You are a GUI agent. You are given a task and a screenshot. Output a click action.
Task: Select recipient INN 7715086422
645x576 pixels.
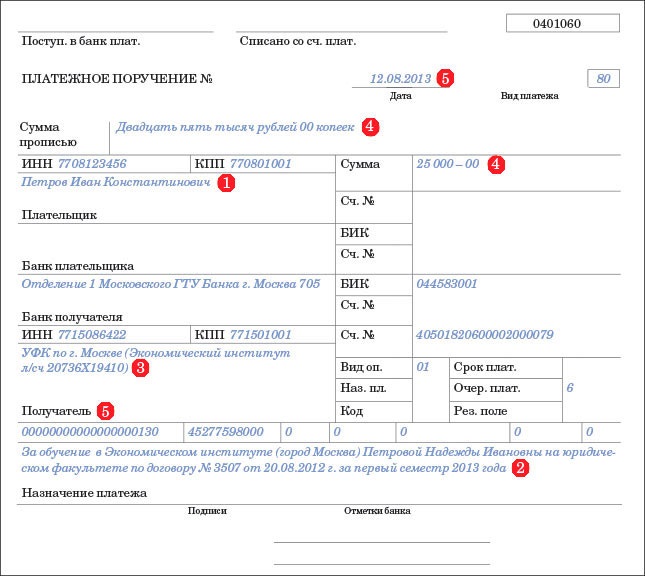click(92, 334)
